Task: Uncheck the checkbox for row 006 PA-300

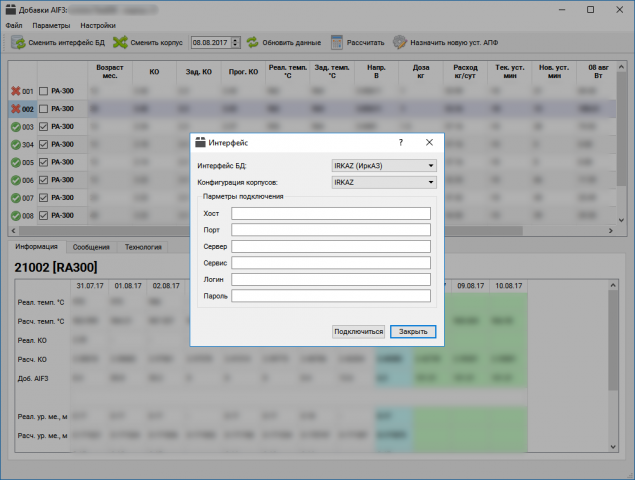Action: click(43, 180)
